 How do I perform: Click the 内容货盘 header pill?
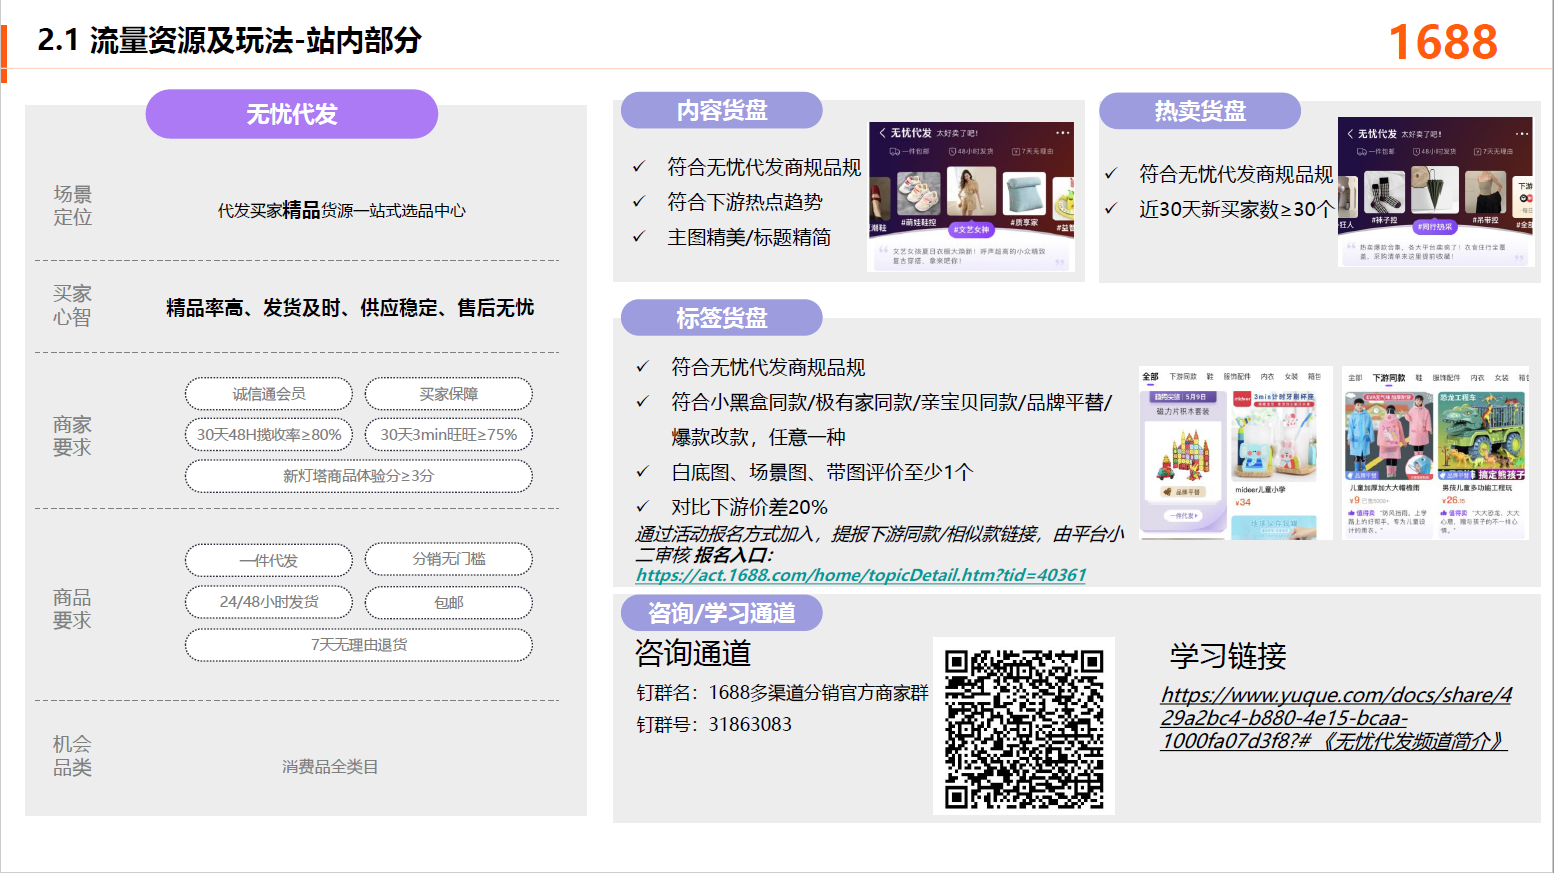pyautogui.click(x=722, y=110)
